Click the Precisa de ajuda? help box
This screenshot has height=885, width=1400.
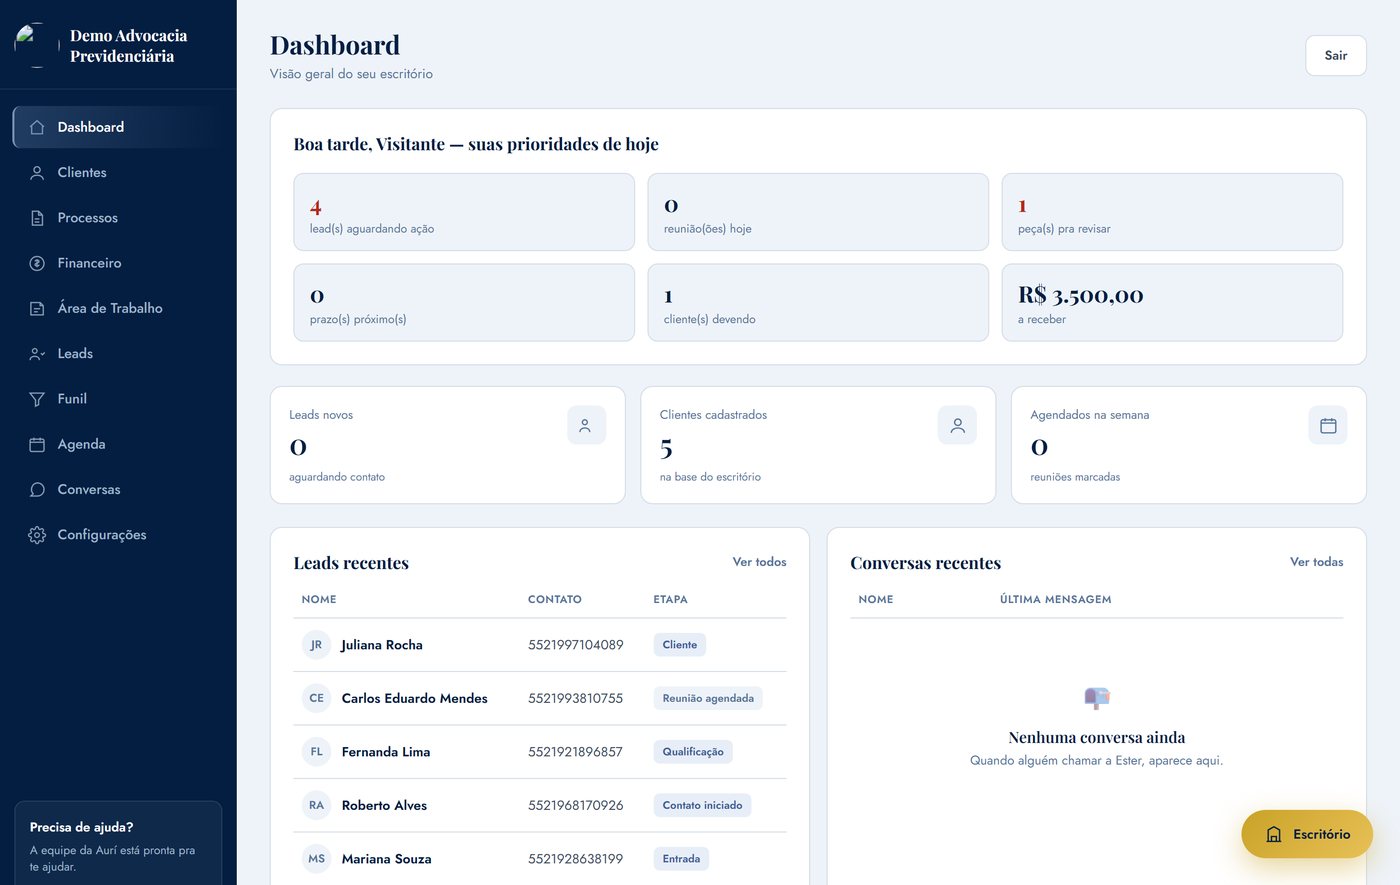(x=118, y=843)
